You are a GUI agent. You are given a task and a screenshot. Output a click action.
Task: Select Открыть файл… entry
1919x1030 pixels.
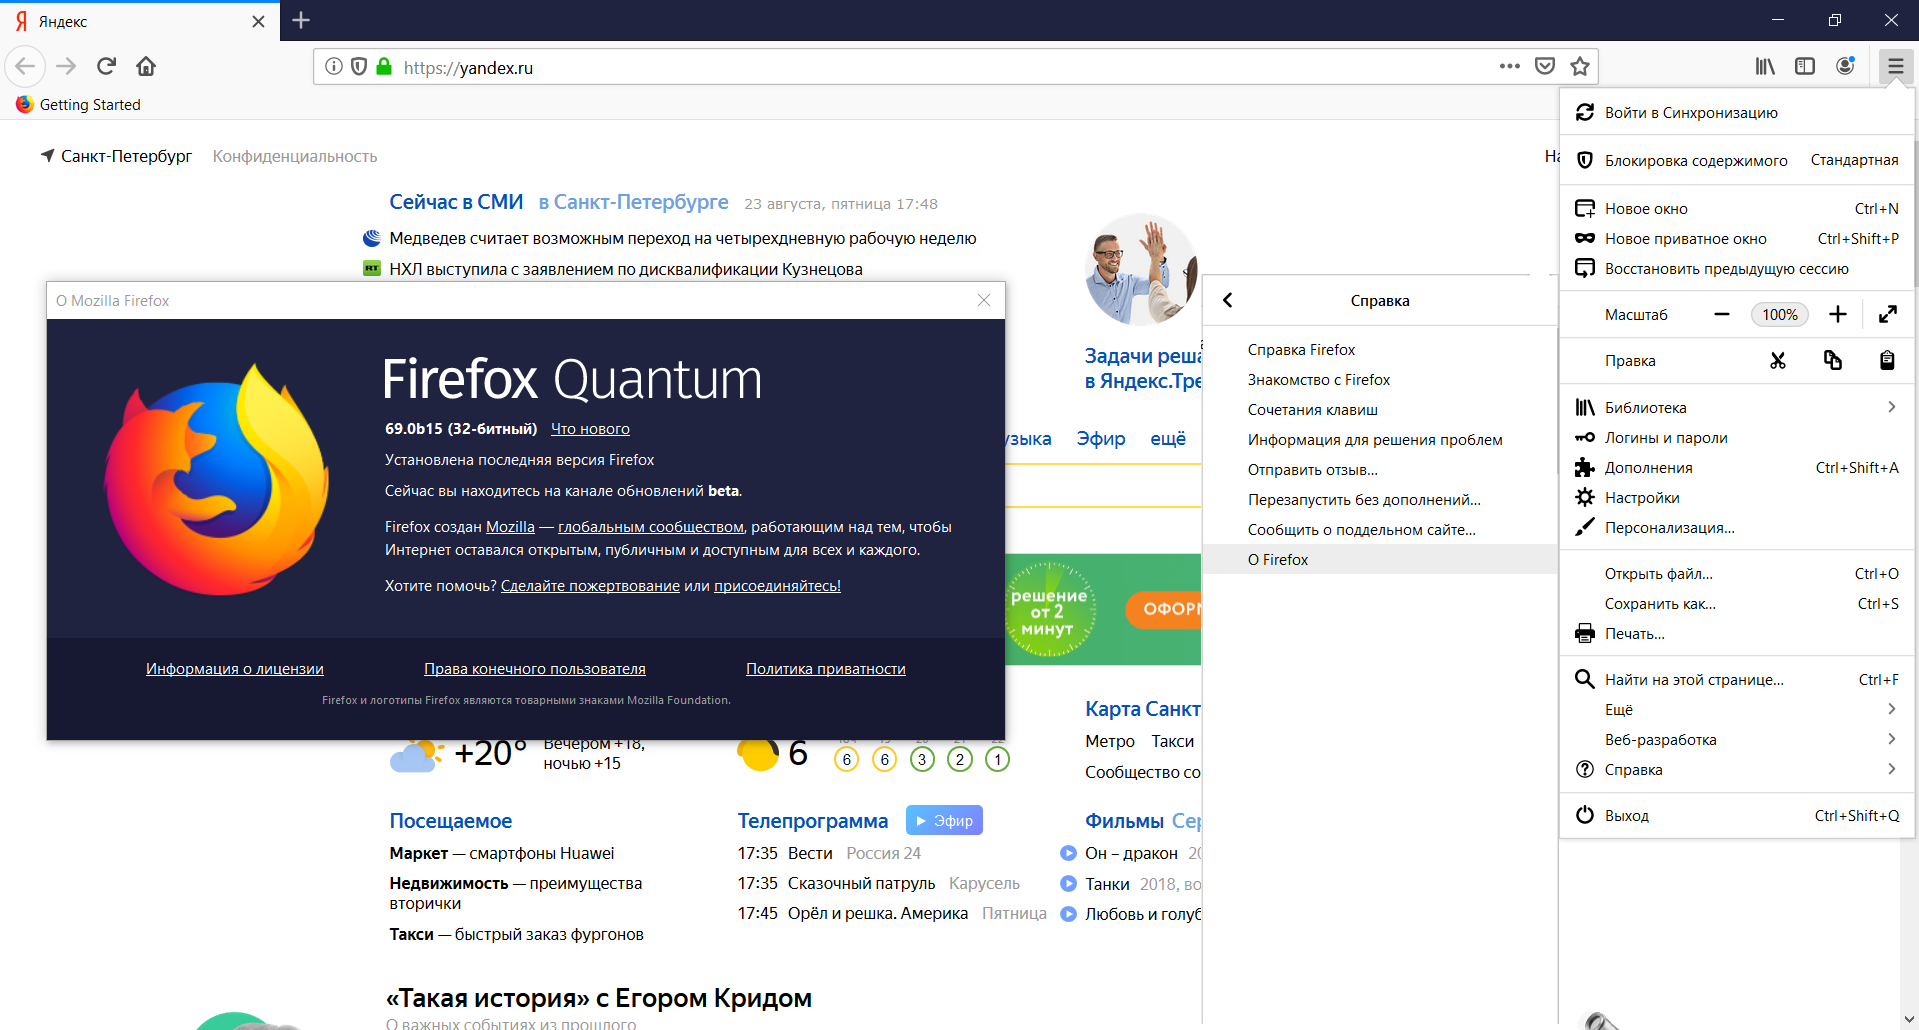[1737, 574]
